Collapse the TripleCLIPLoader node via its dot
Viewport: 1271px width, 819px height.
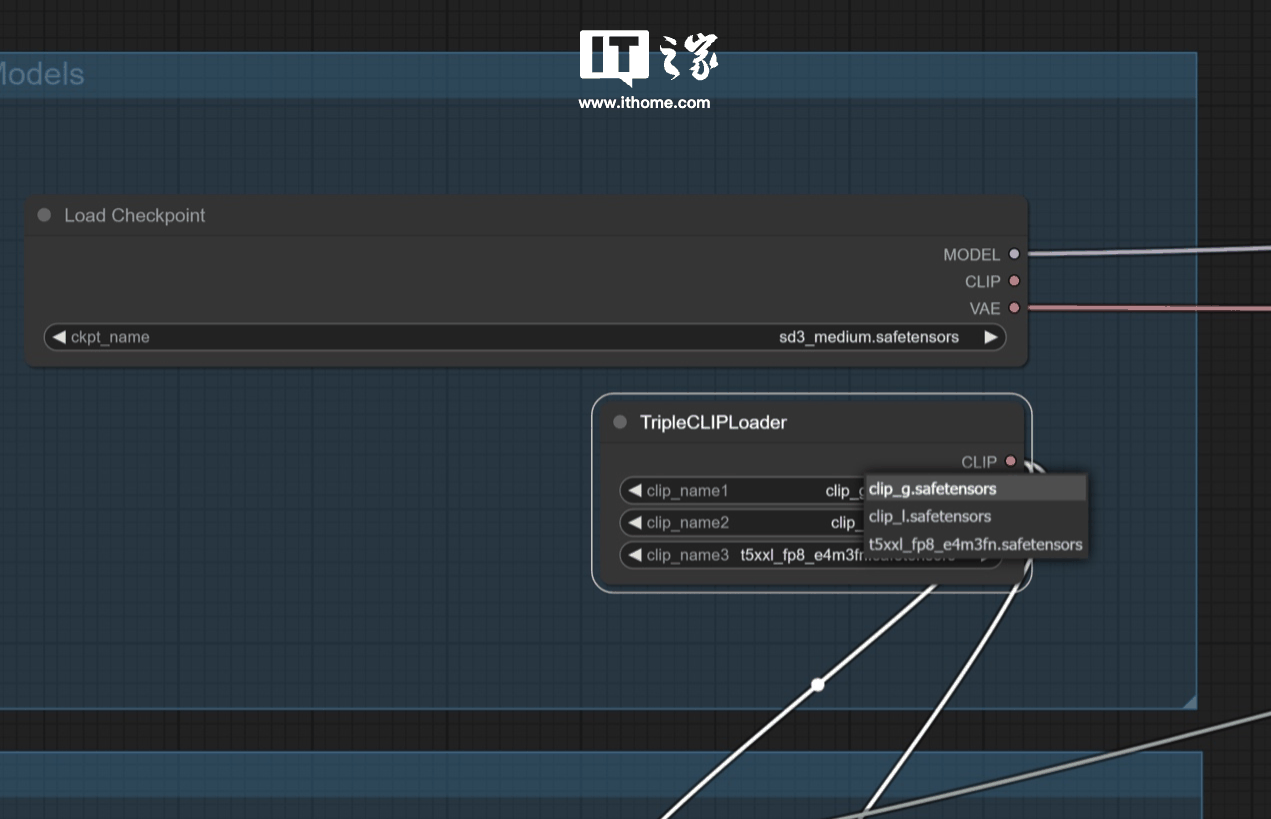click(620, 422)
